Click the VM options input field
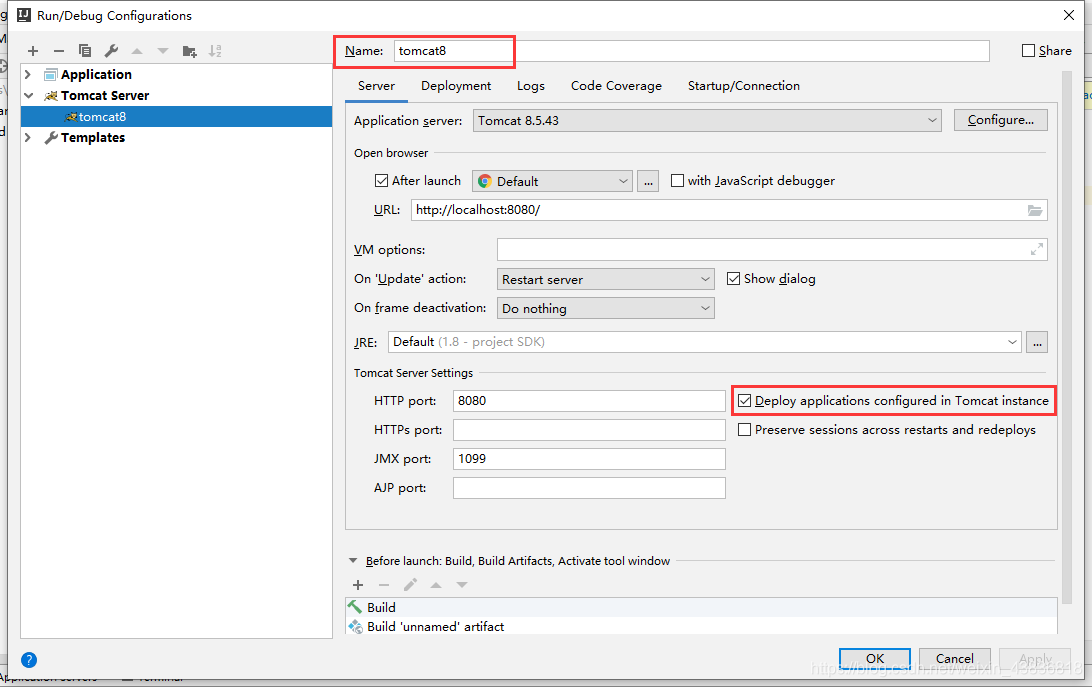The width and height of the screenshot is (1092, 687). [772, 249]
